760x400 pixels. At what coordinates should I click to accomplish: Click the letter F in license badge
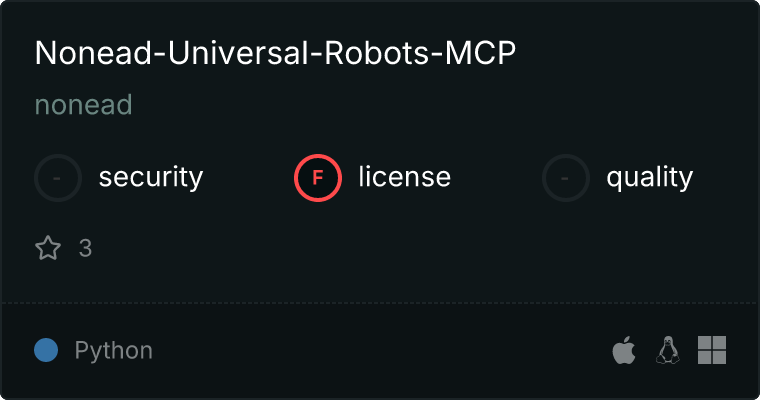tap(317, 178)
